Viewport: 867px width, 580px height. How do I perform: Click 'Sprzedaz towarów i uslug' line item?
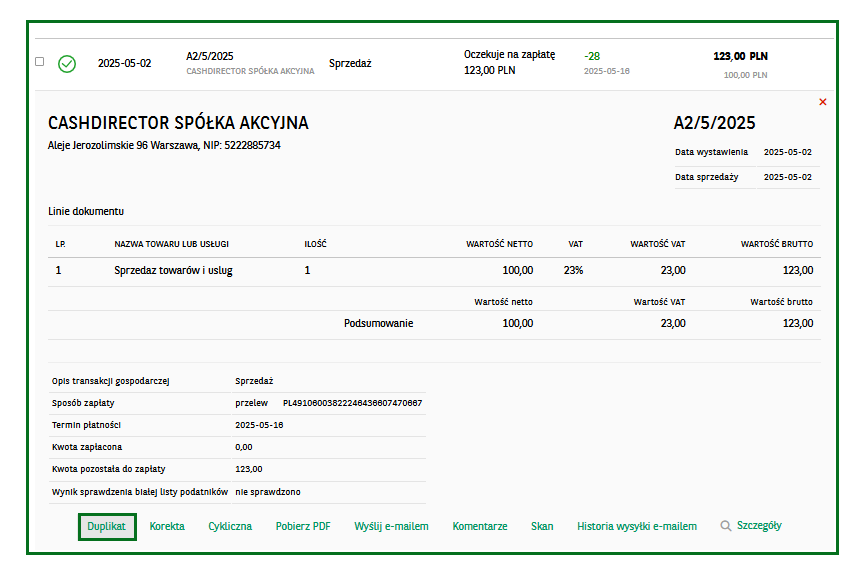(173, 270)
